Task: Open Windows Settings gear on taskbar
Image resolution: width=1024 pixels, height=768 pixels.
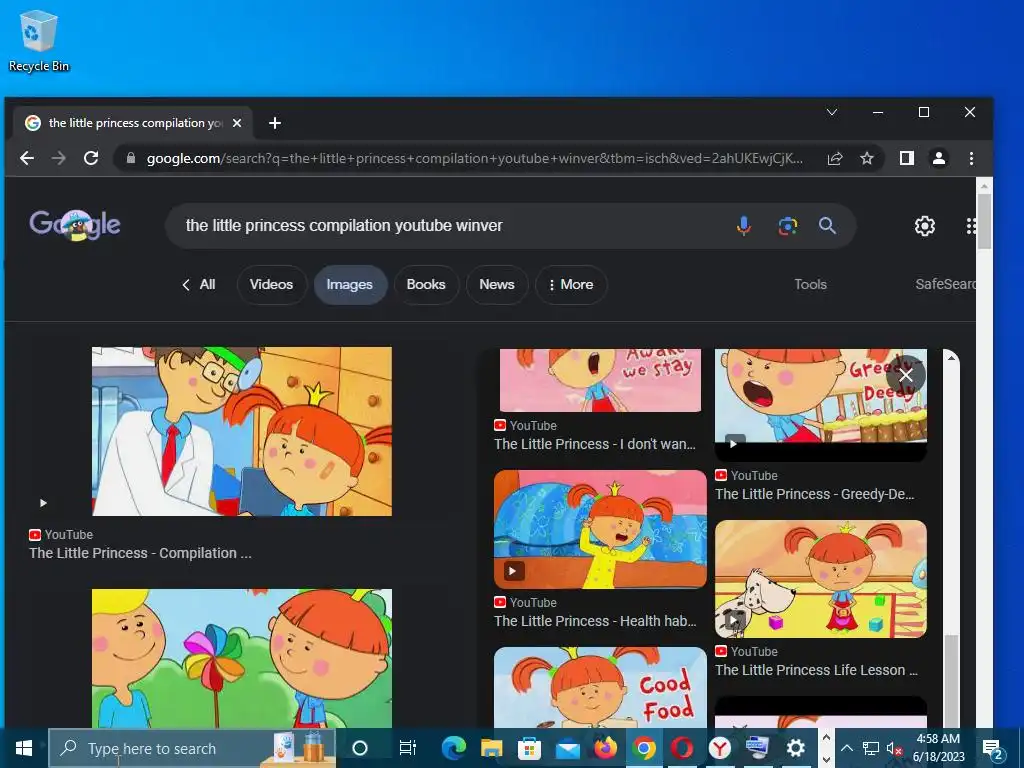Action: point(795,748)
